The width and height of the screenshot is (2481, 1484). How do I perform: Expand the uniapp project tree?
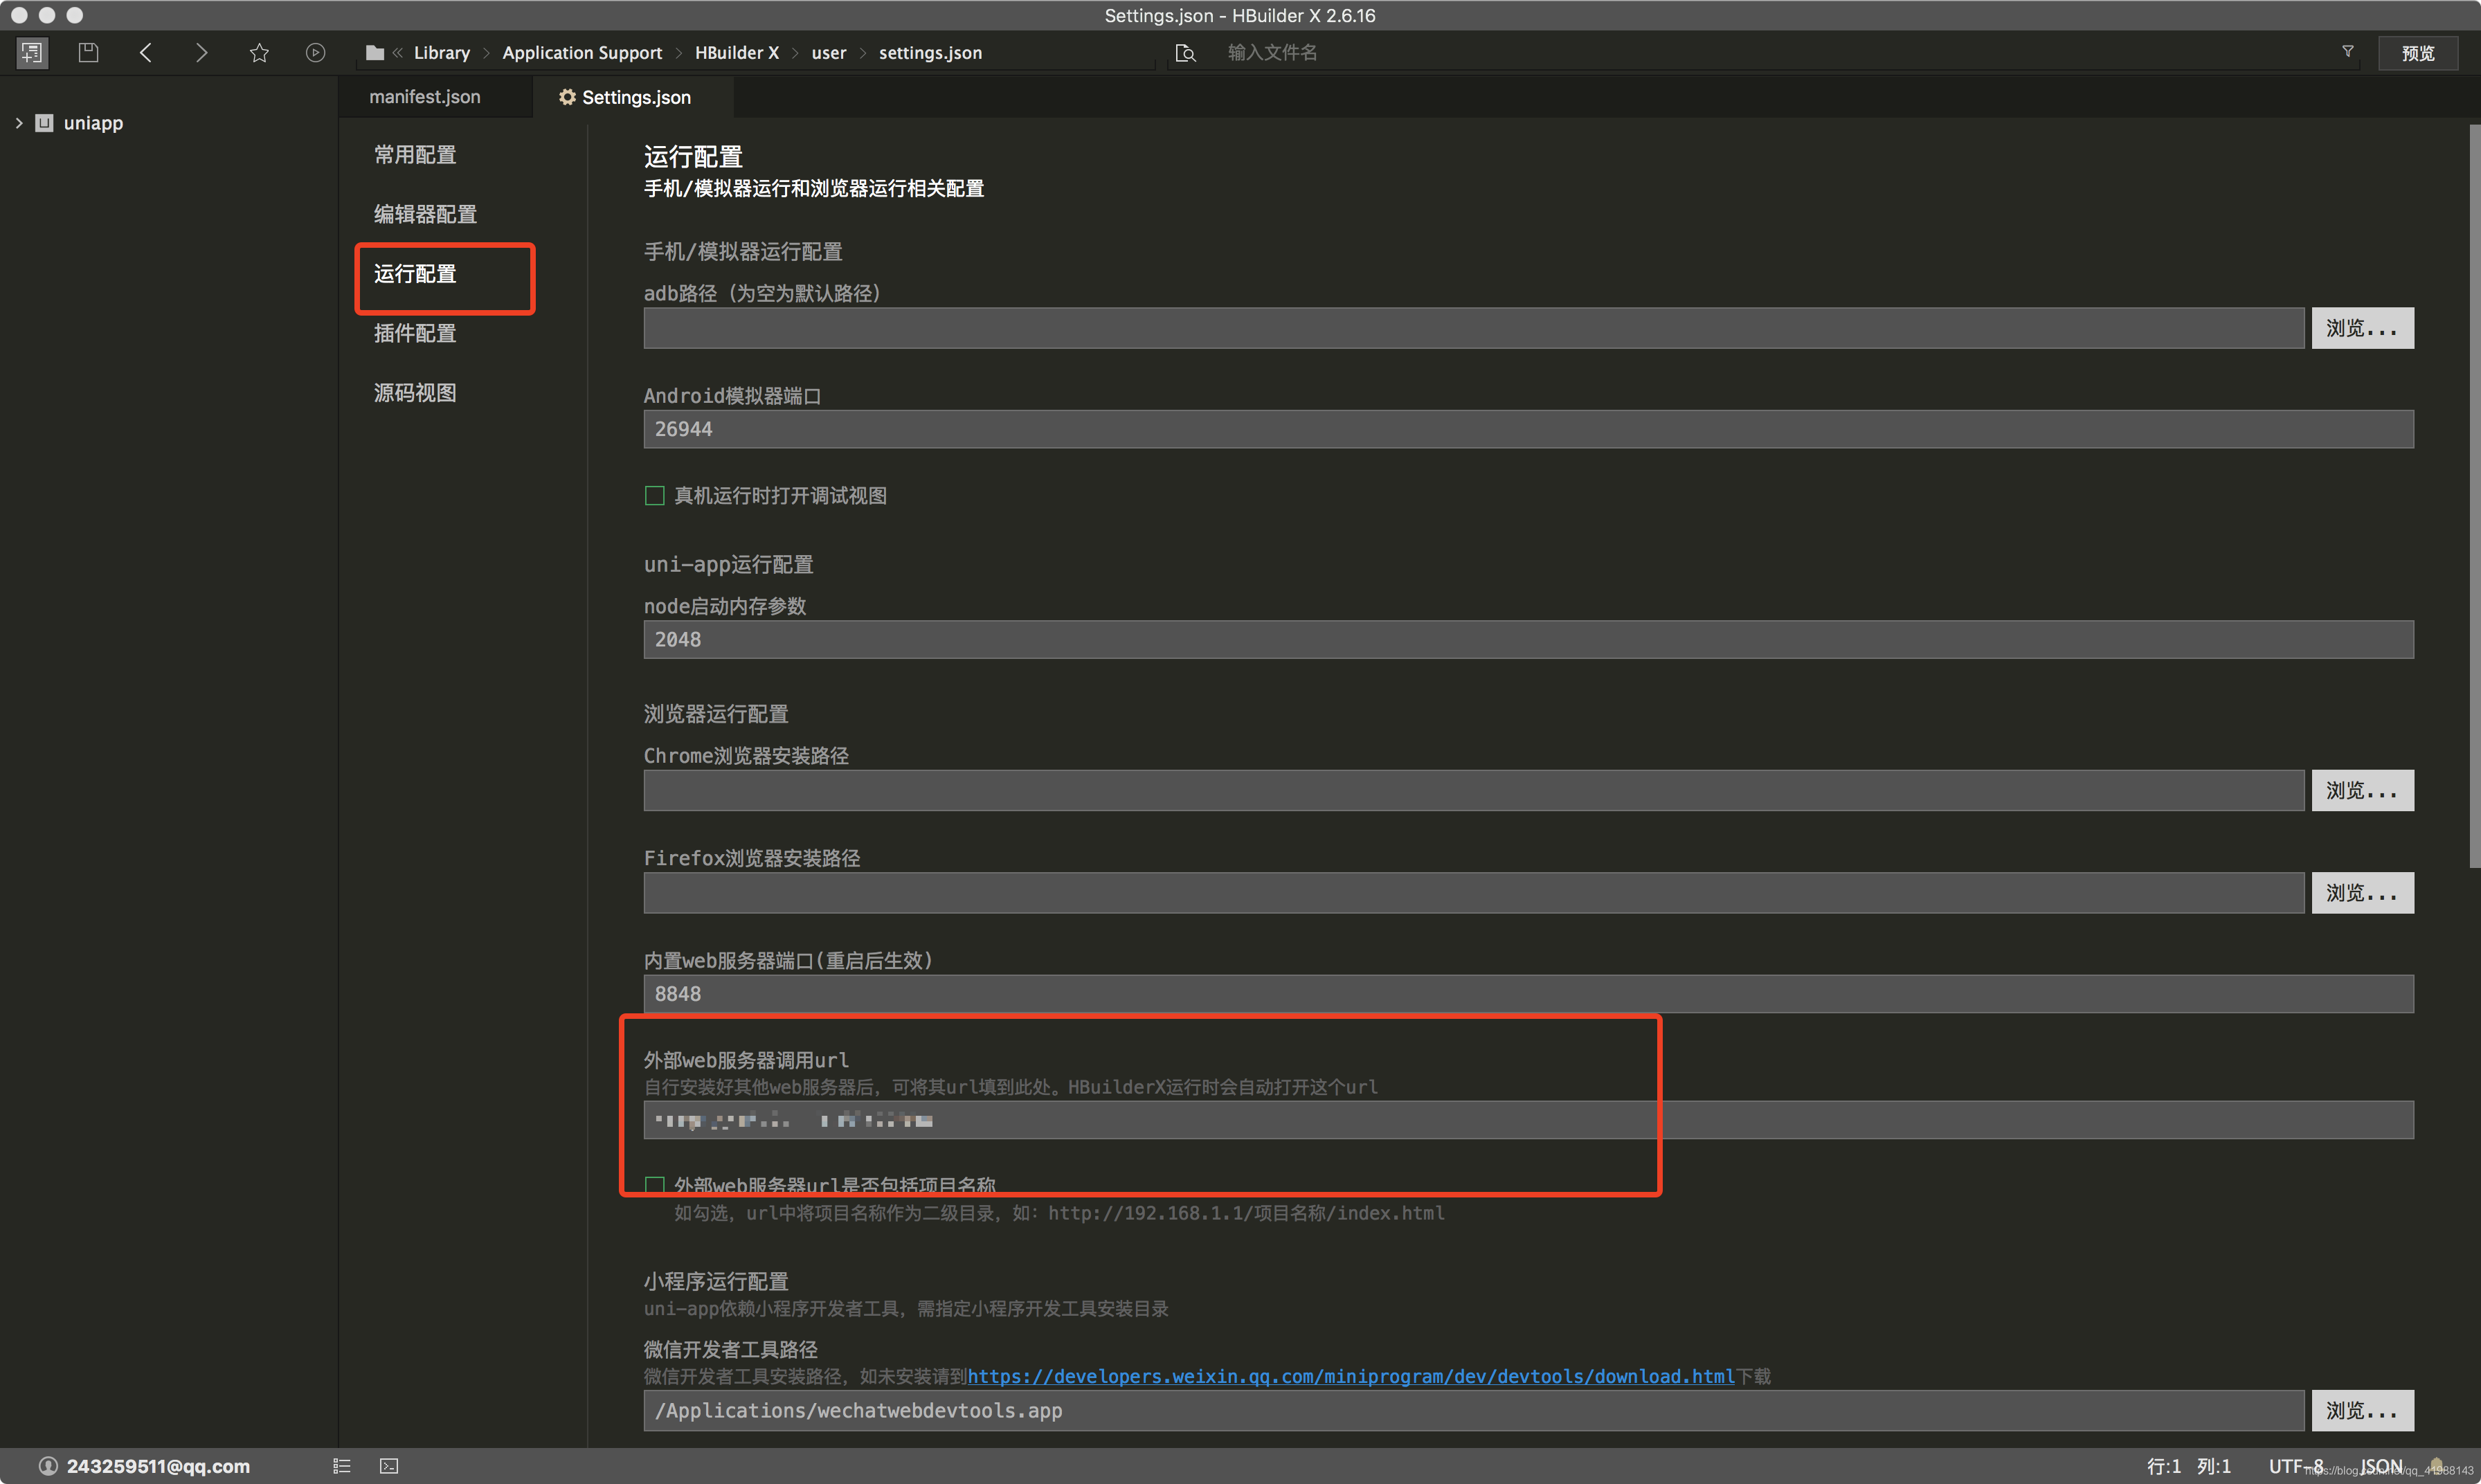(x=19, y=123)
